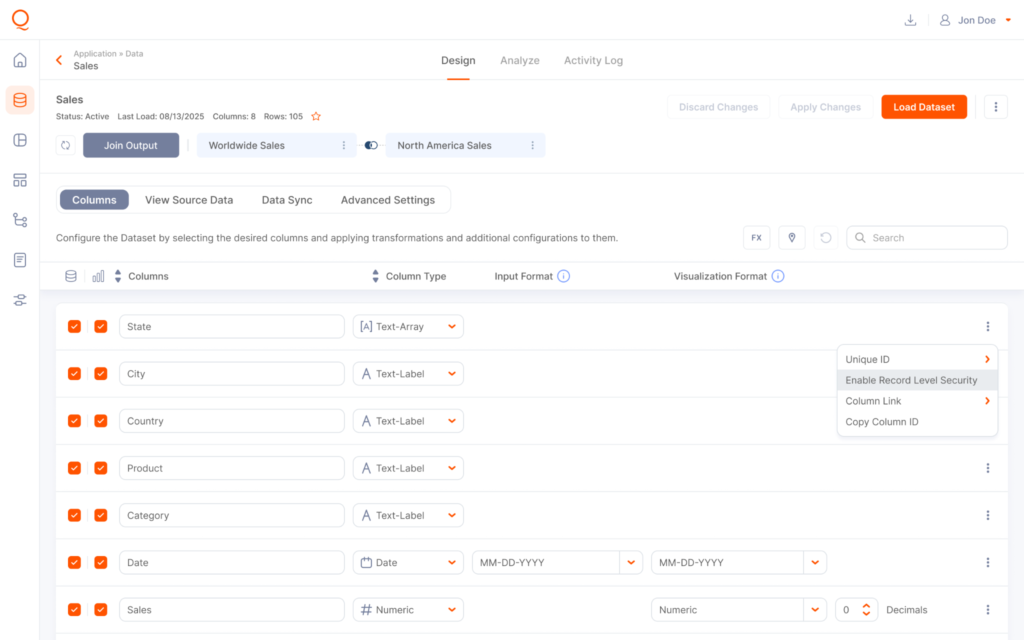
Task: Go back using the orange back arrow
Action: [59, 60]
